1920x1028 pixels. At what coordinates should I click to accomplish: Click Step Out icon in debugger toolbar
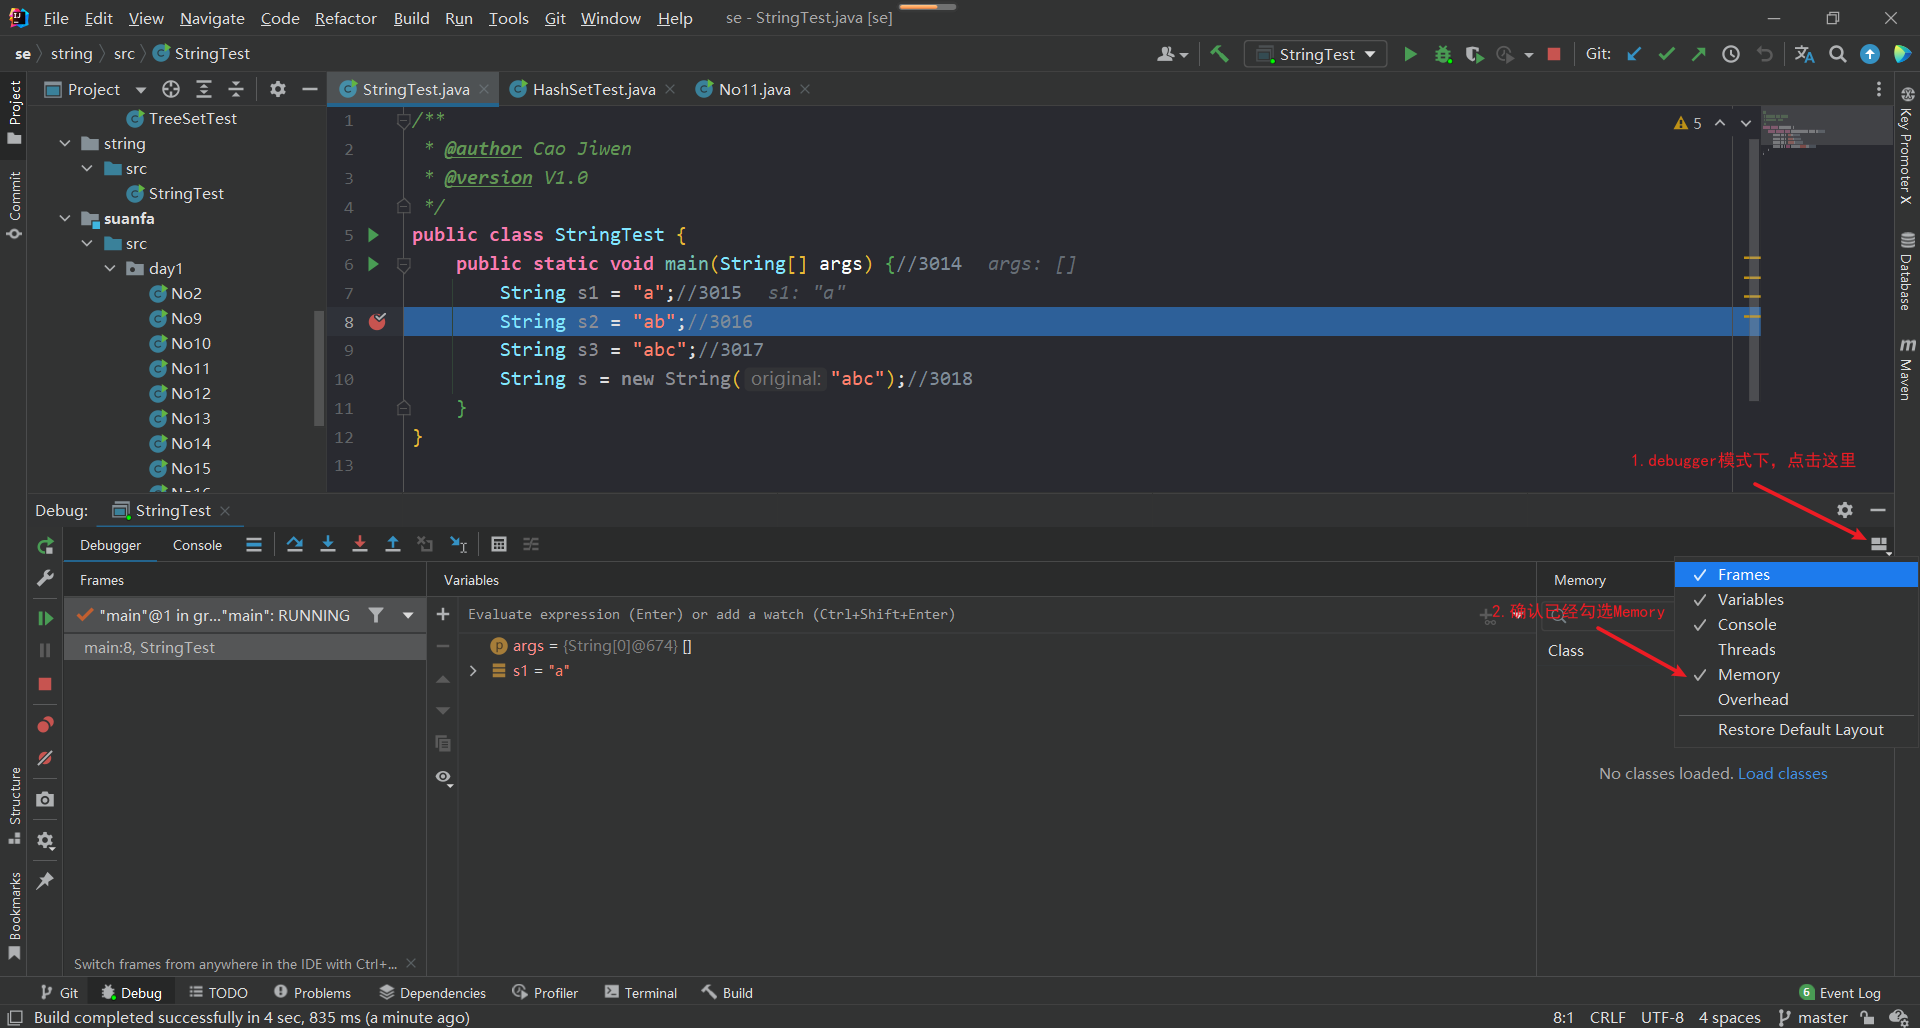point(393,544)
